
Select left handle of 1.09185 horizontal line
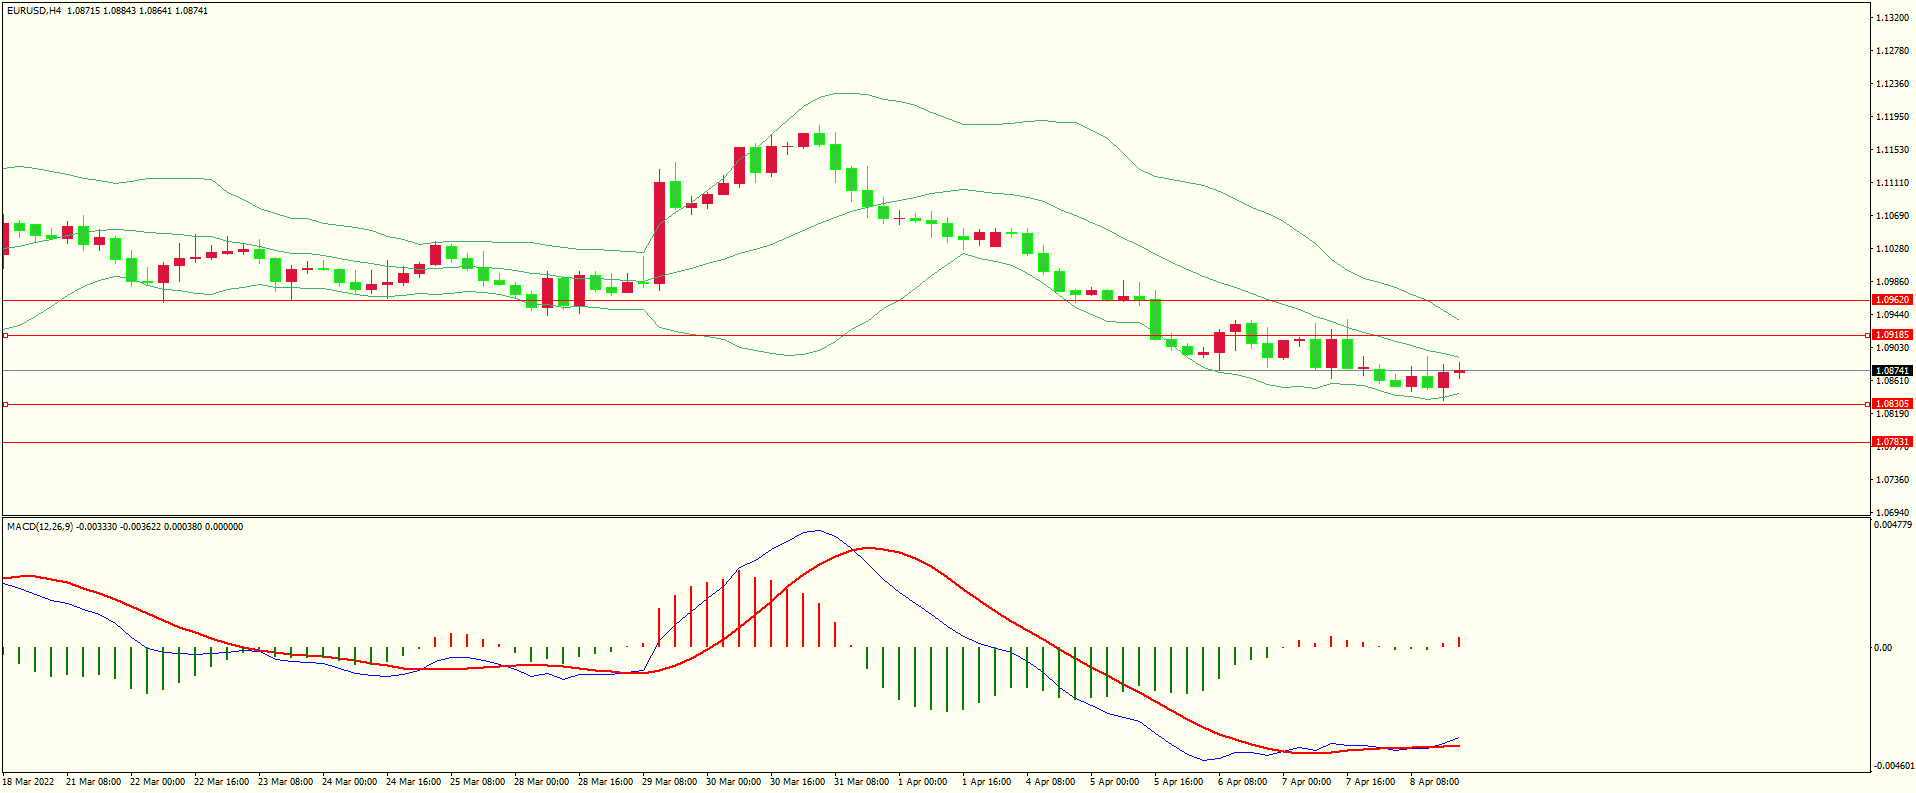click(5, 336)
